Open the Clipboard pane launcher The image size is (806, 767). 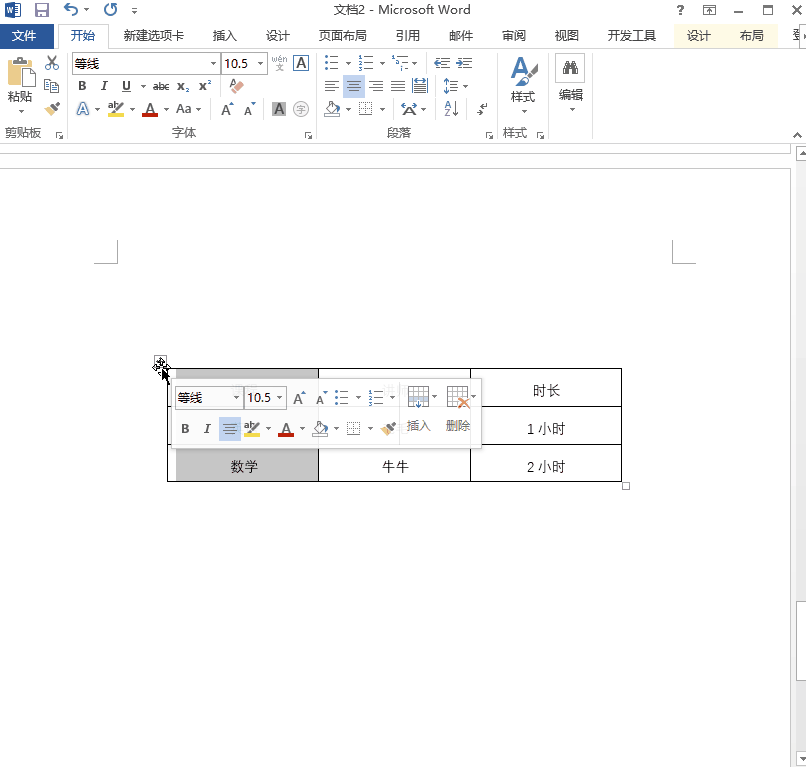point(59,135)
